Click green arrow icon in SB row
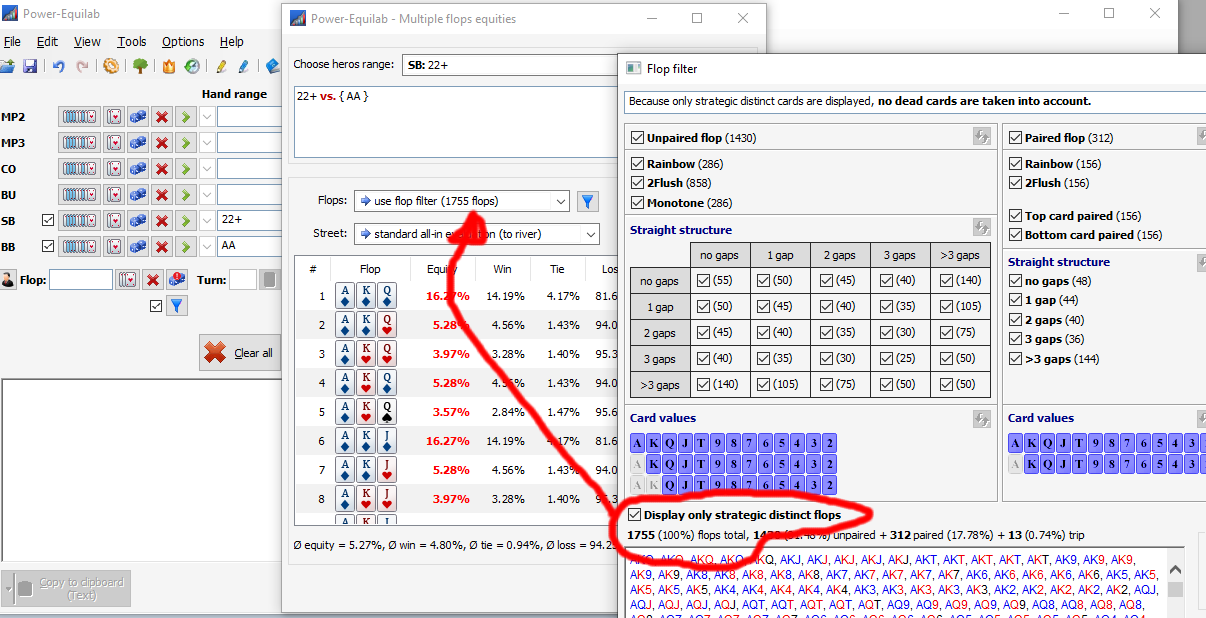 pyautogui.click(x=186, y=220)
